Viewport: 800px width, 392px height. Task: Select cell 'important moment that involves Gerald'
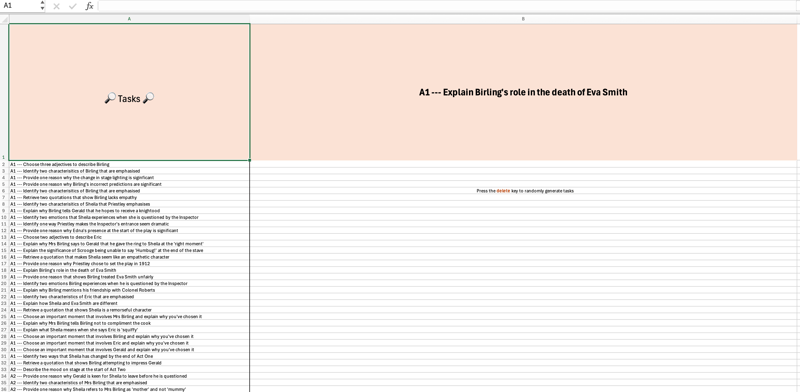pyautogui.click(x=129, y=350)
